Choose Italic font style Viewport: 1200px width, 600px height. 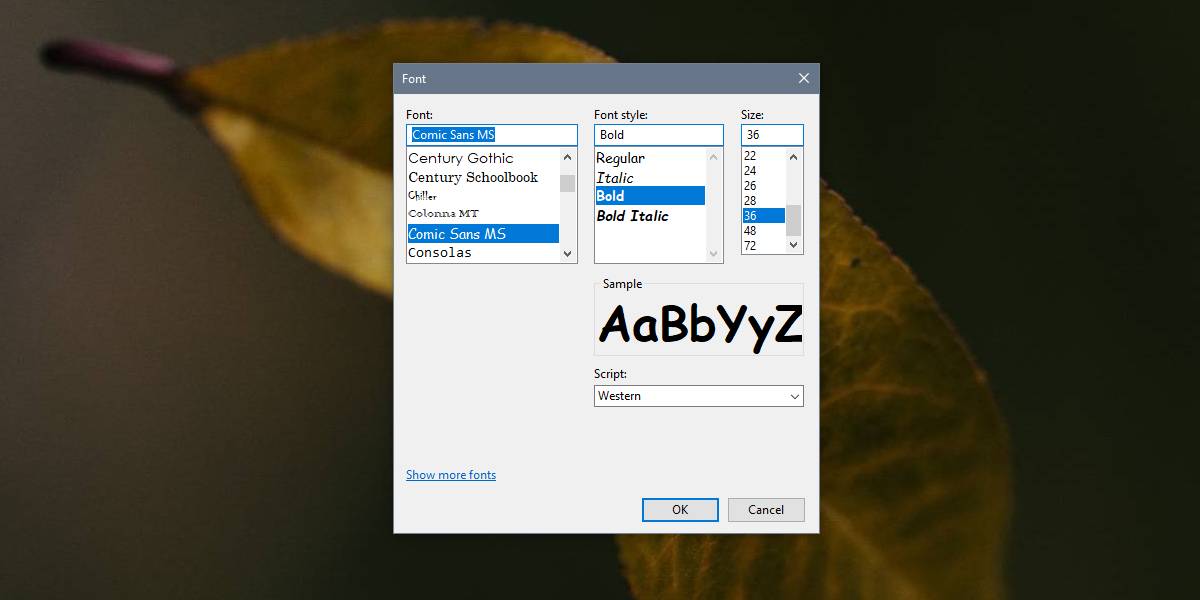click(x=615, y=177)
